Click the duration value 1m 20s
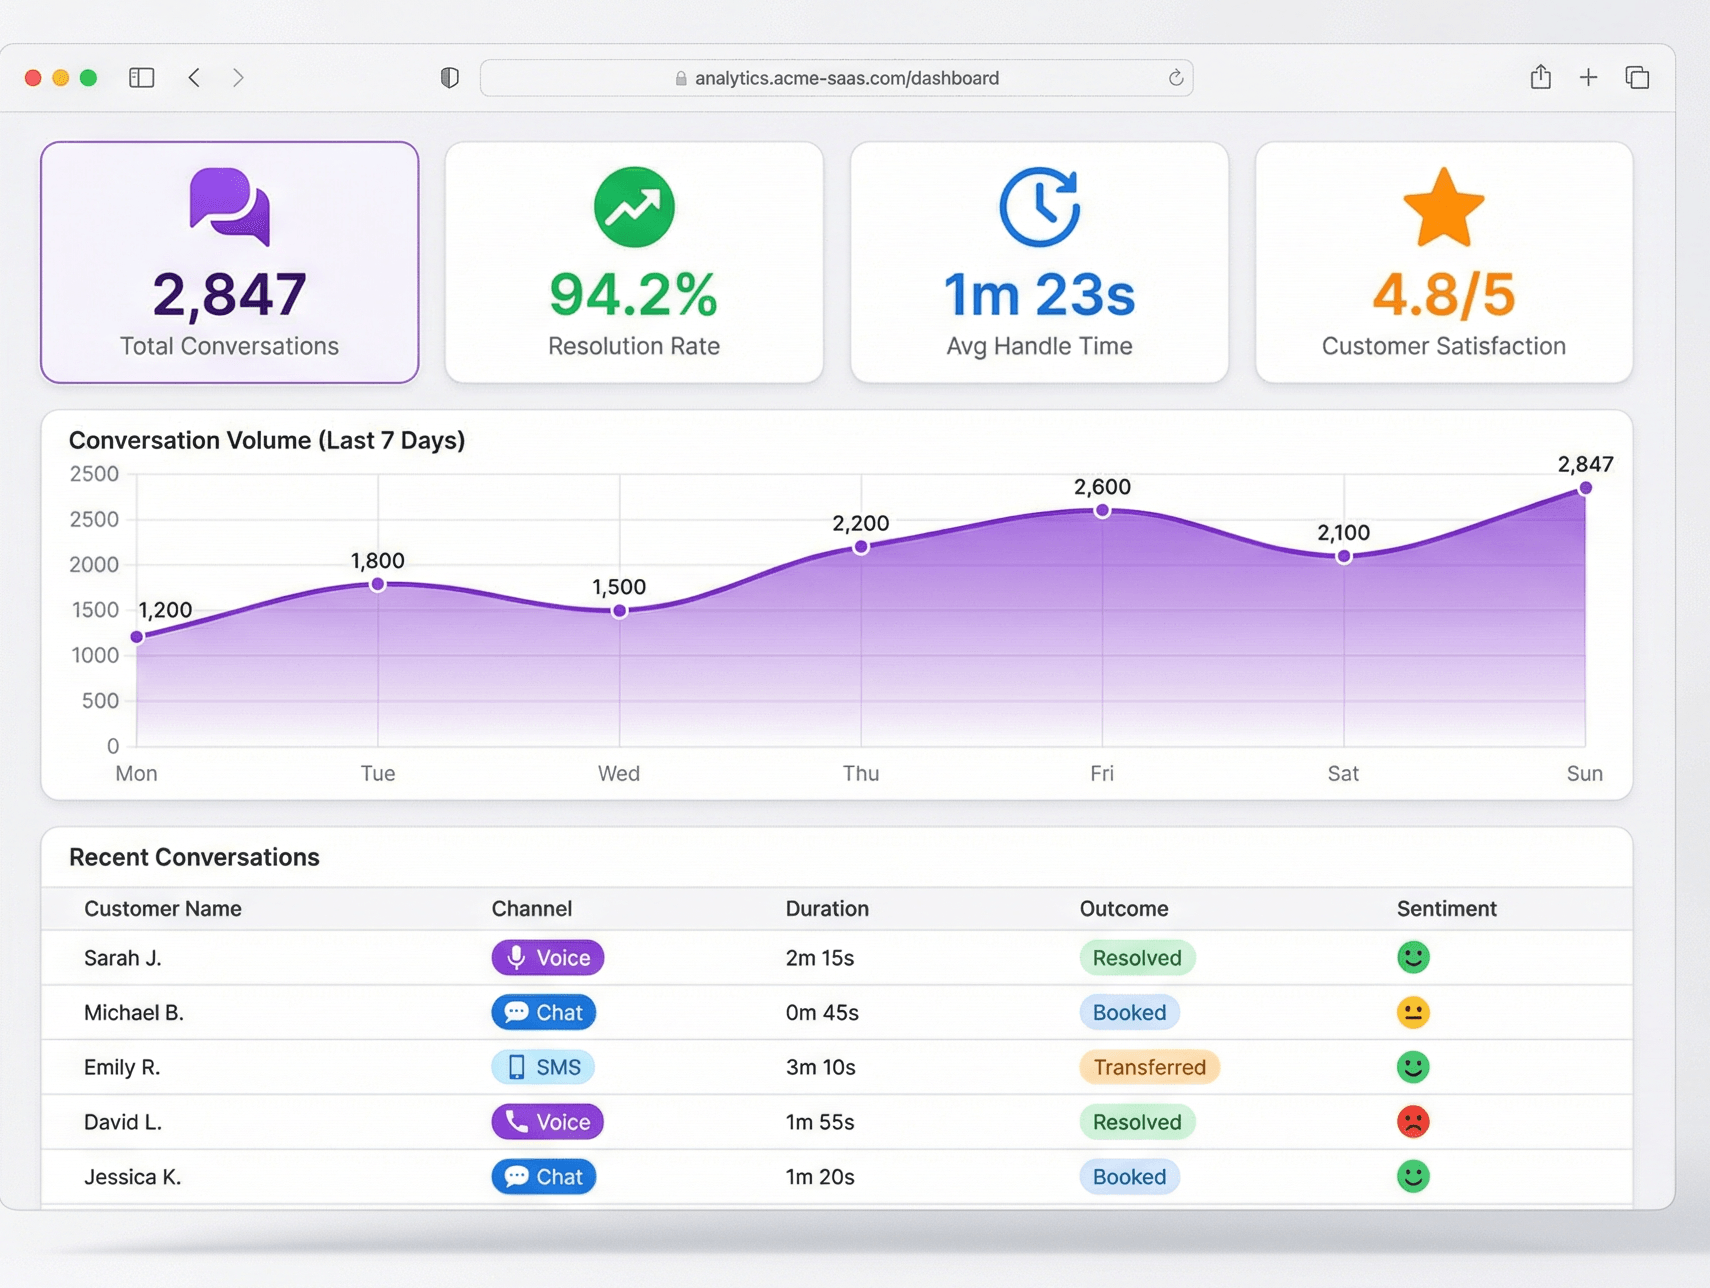 click(820, 1177)
